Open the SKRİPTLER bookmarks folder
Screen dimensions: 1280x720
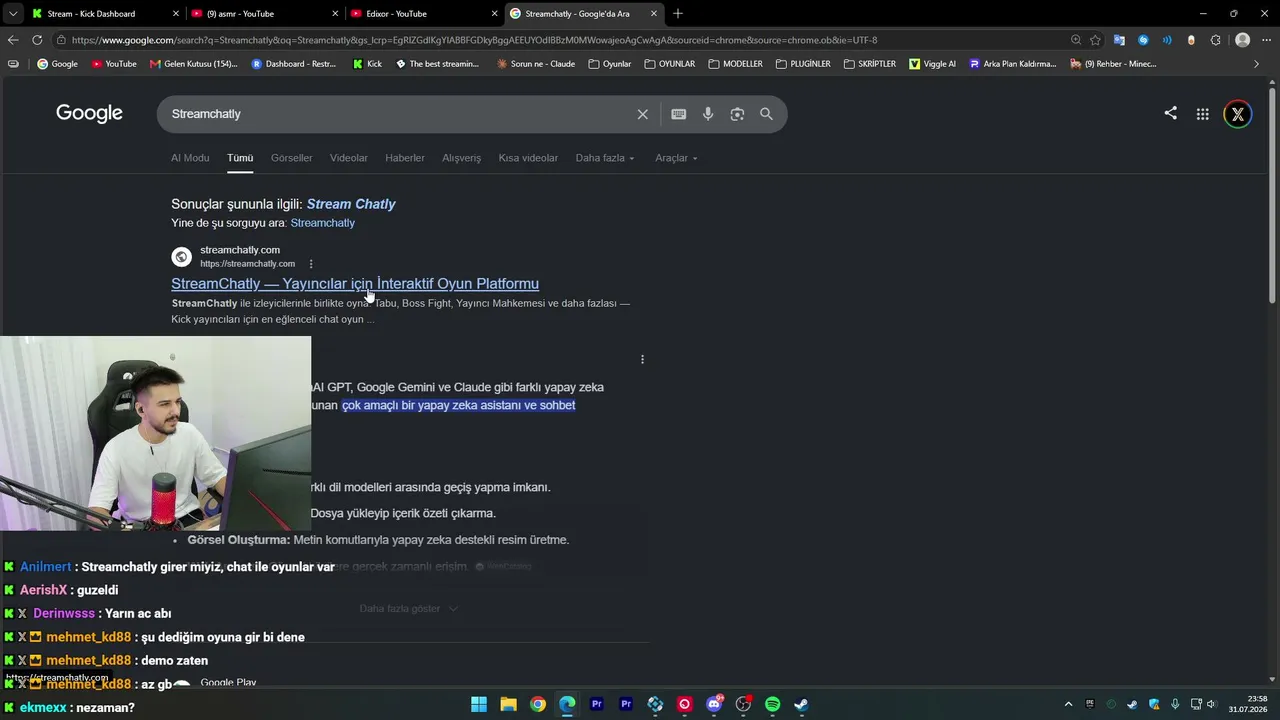(x=870, y=64)
